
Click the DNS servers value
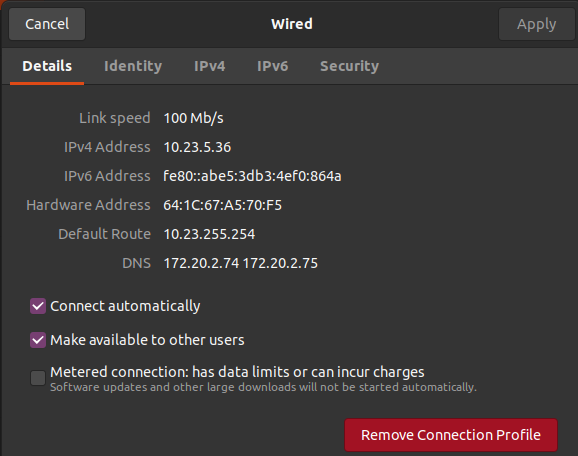(x=240, y=263)
